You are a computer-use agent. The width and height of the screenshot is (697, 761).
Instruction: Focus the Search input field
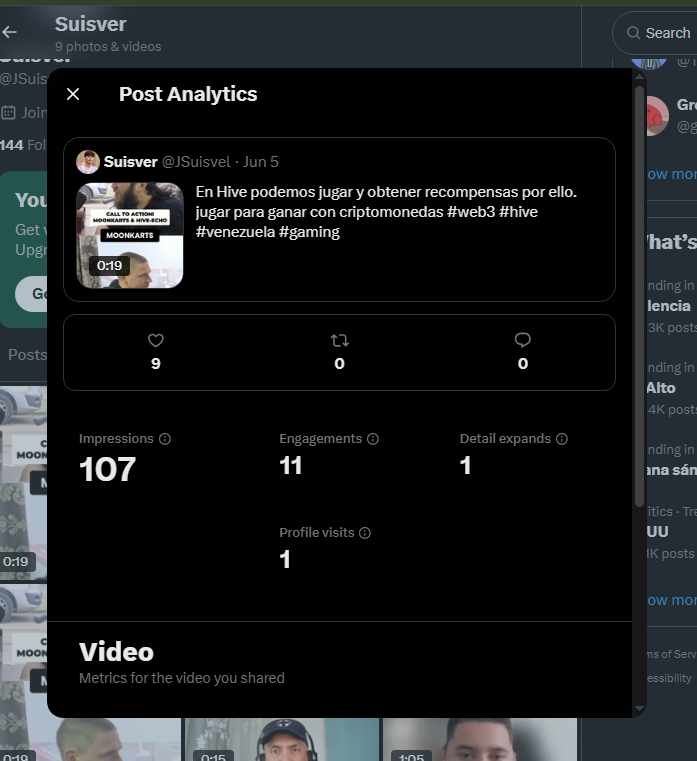655,33
